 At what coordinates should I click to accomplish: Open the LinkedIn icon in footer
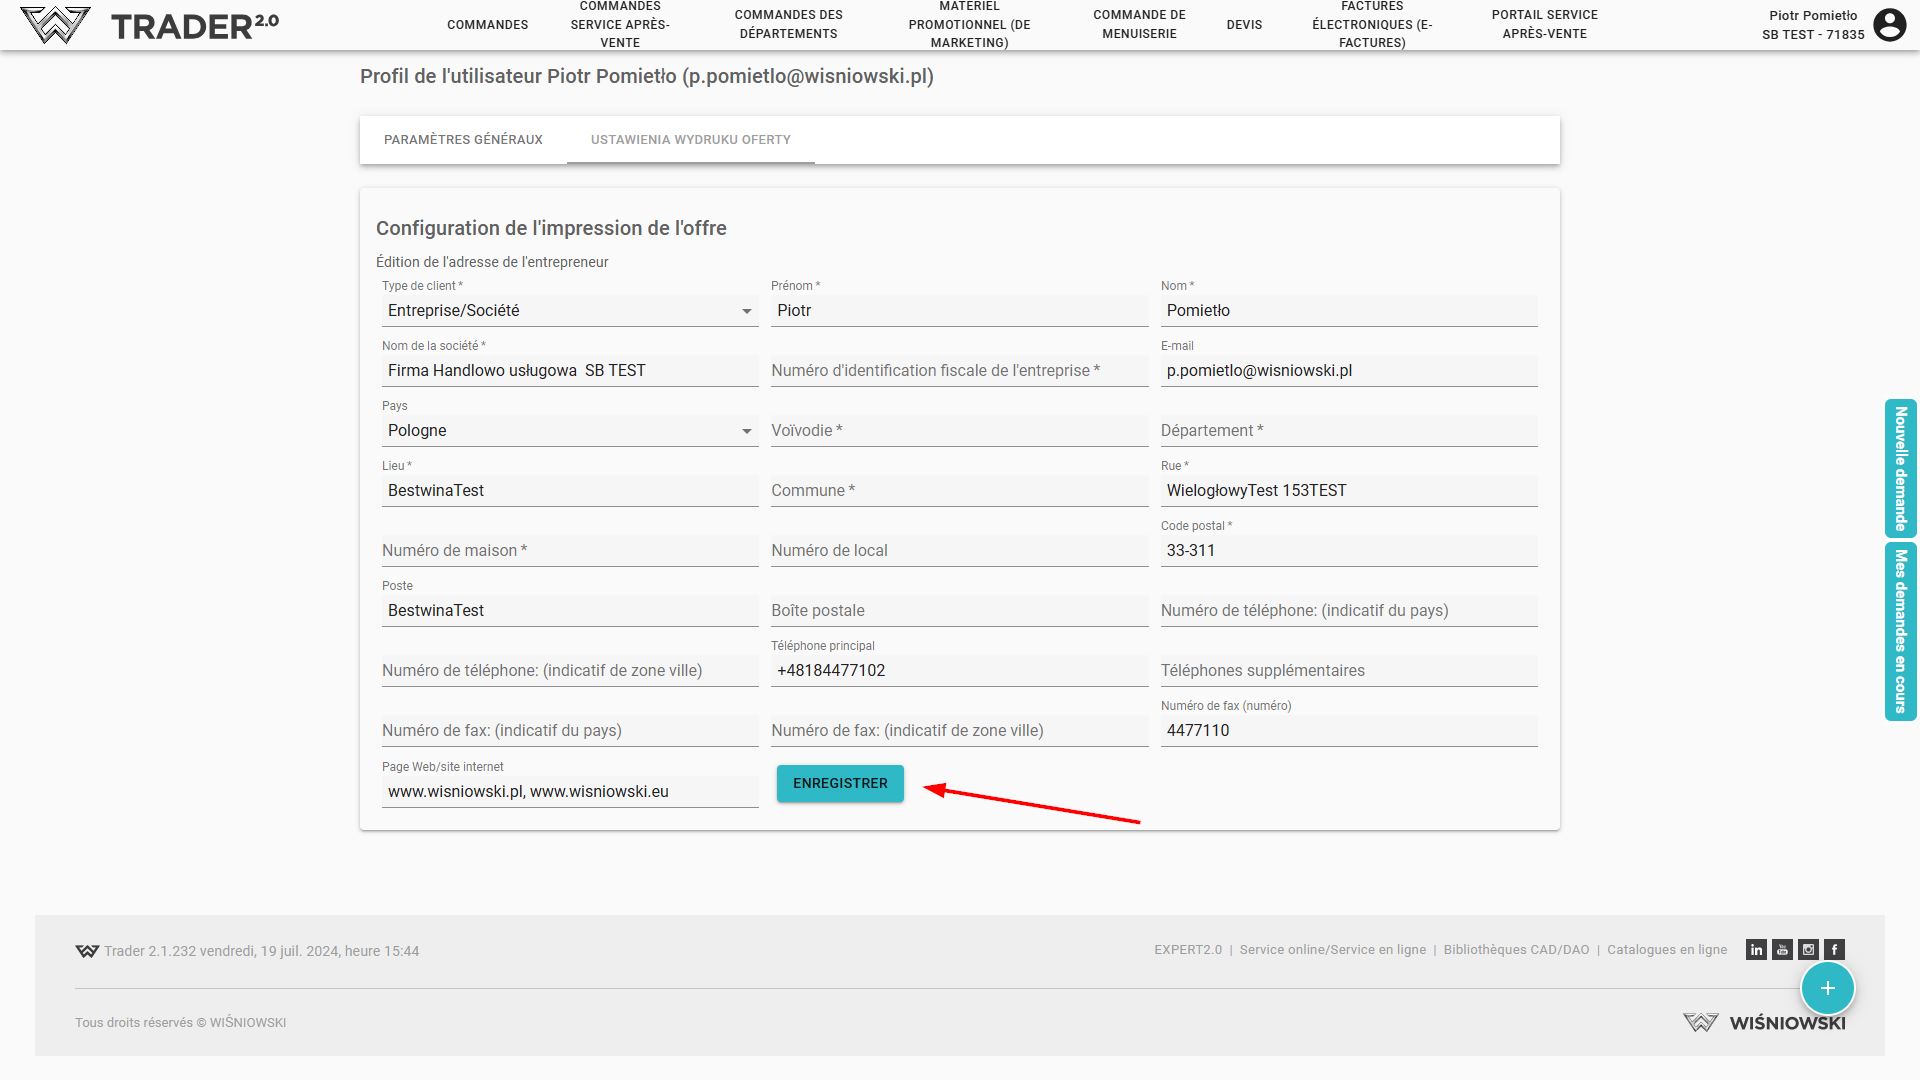pyautogui.click(x=1756, y=950)
